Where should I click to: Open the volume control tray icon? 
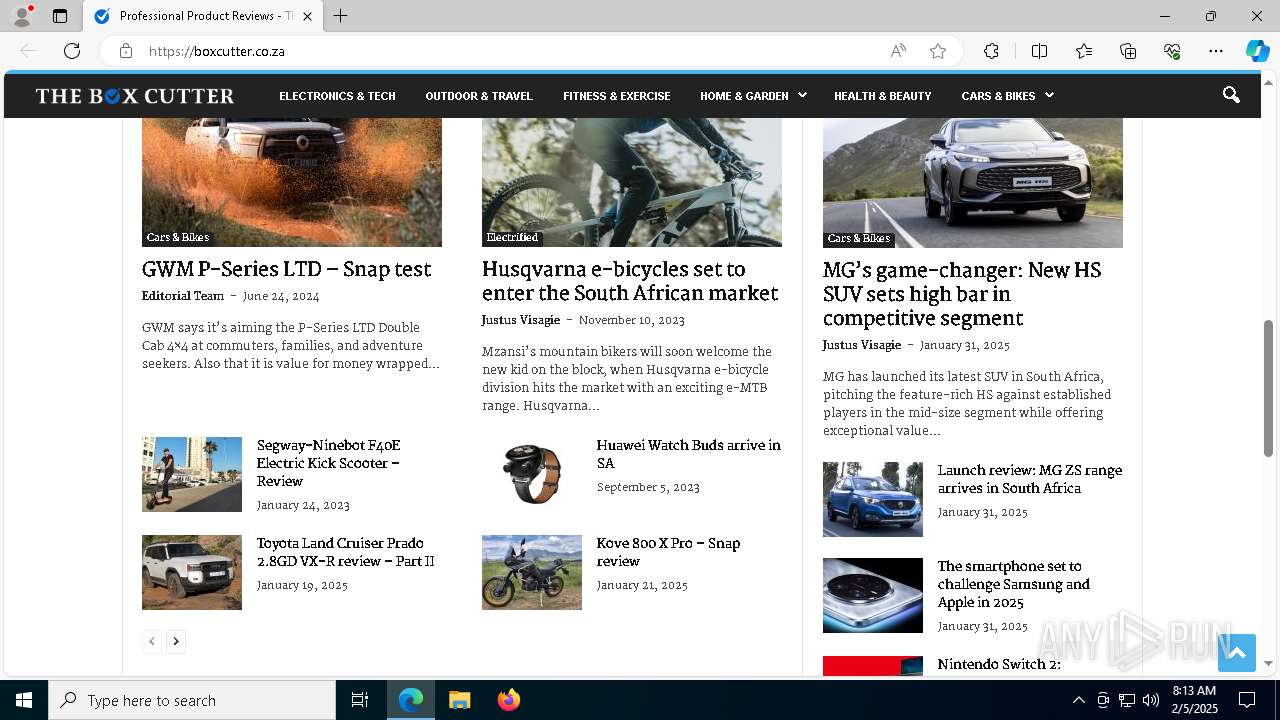point(1151,700)
